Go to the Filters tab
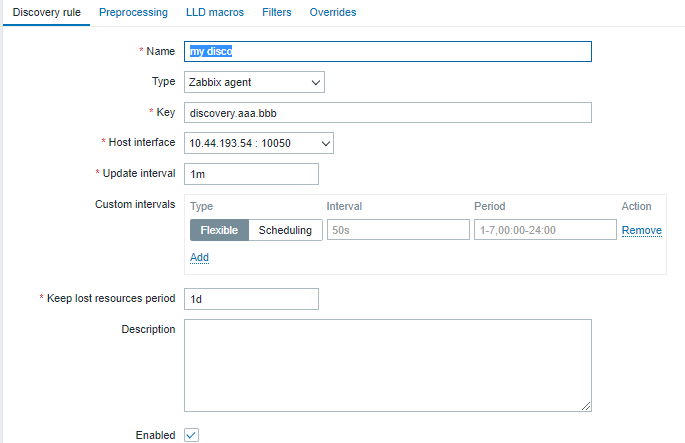Image resolution: width=685 pixels, height=443 pixels. point(277,12)
